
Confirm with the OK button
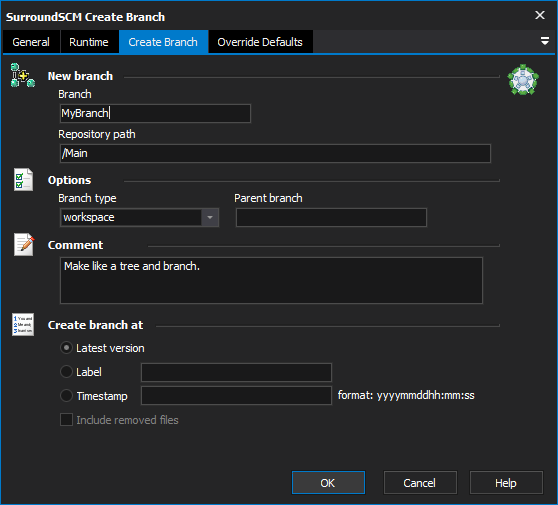click(x=328, y=483)
